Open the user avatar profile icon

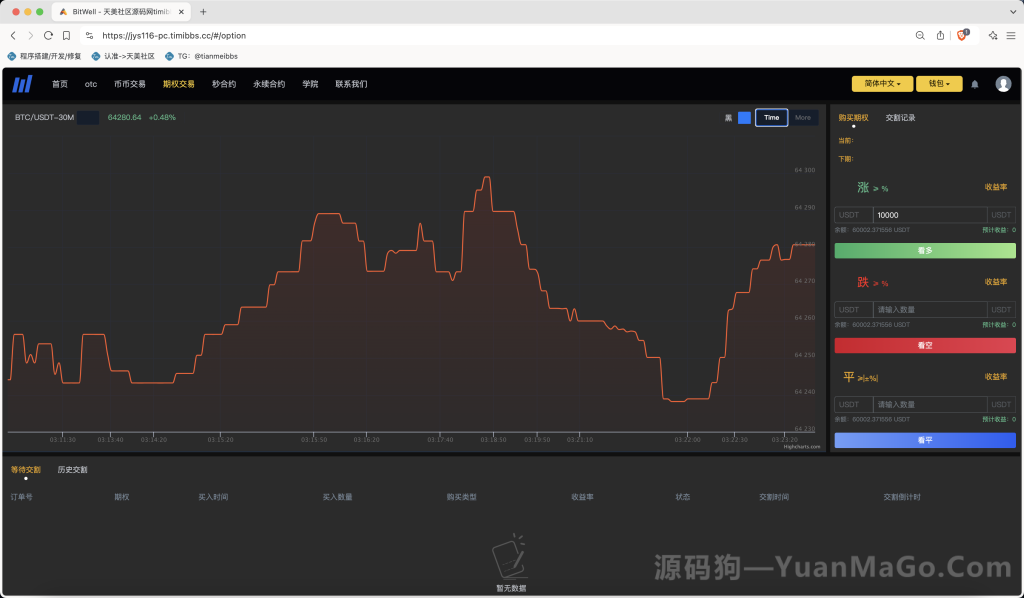click(1003, 84)
